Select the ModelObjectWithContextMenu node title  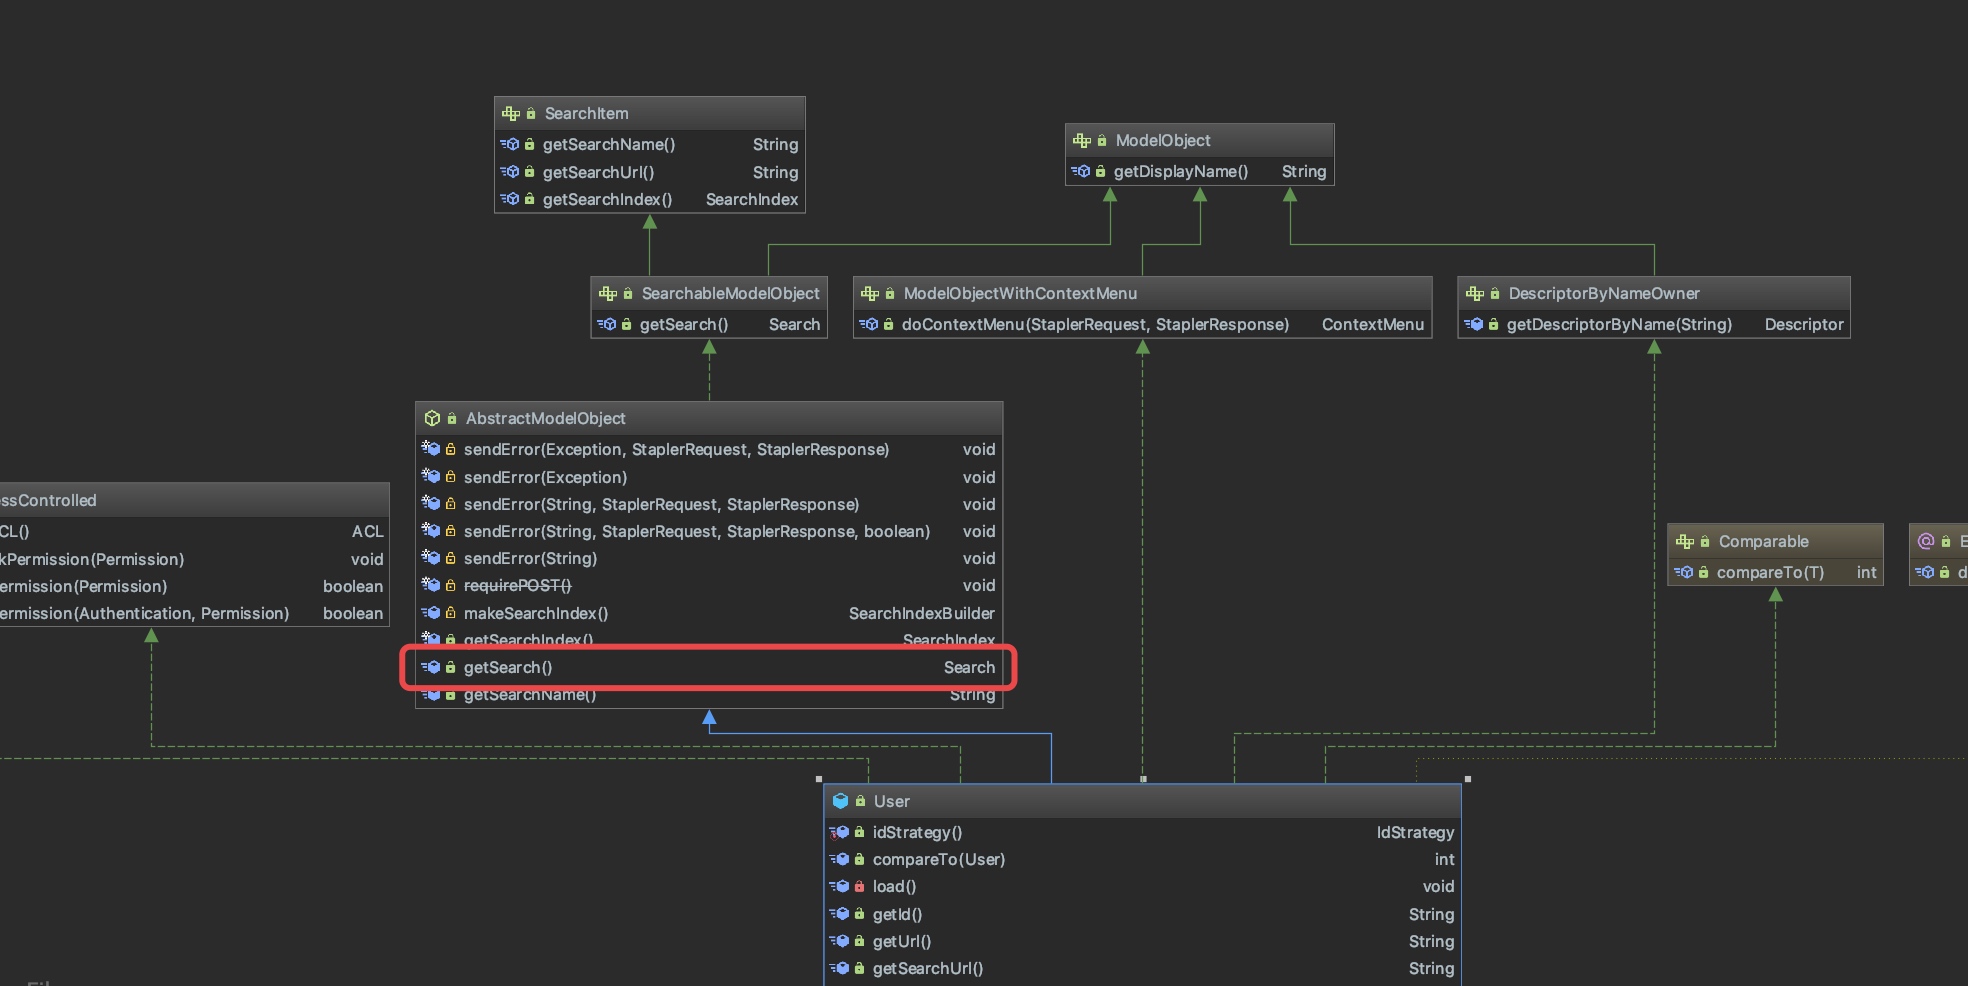(1020, 294)
